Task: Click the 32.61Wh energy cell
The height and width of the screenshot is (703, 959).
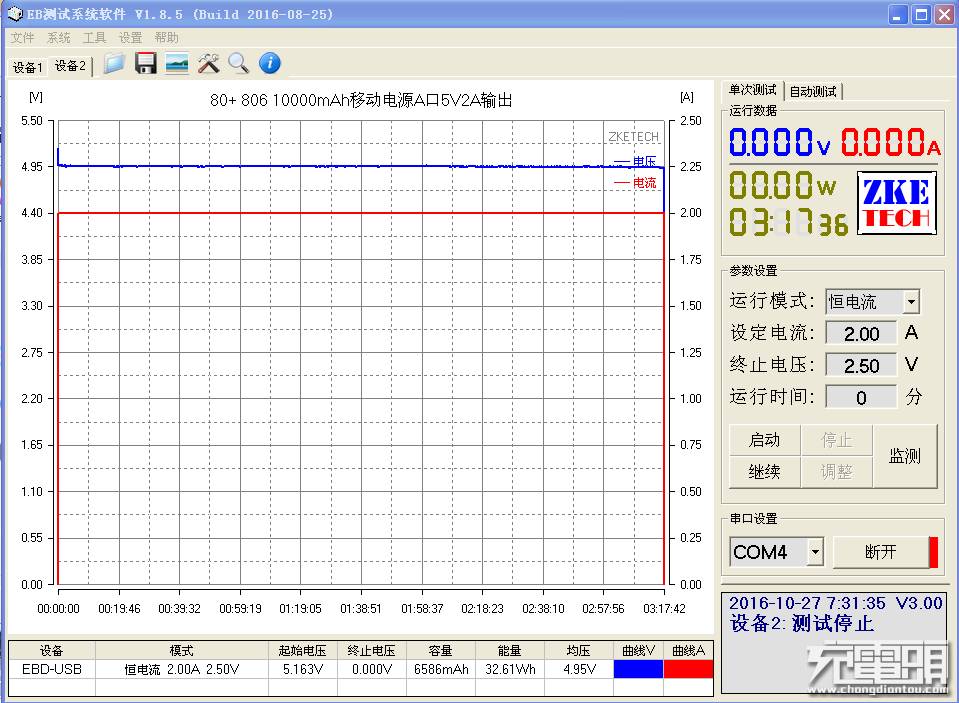Action: pos(510,669)
